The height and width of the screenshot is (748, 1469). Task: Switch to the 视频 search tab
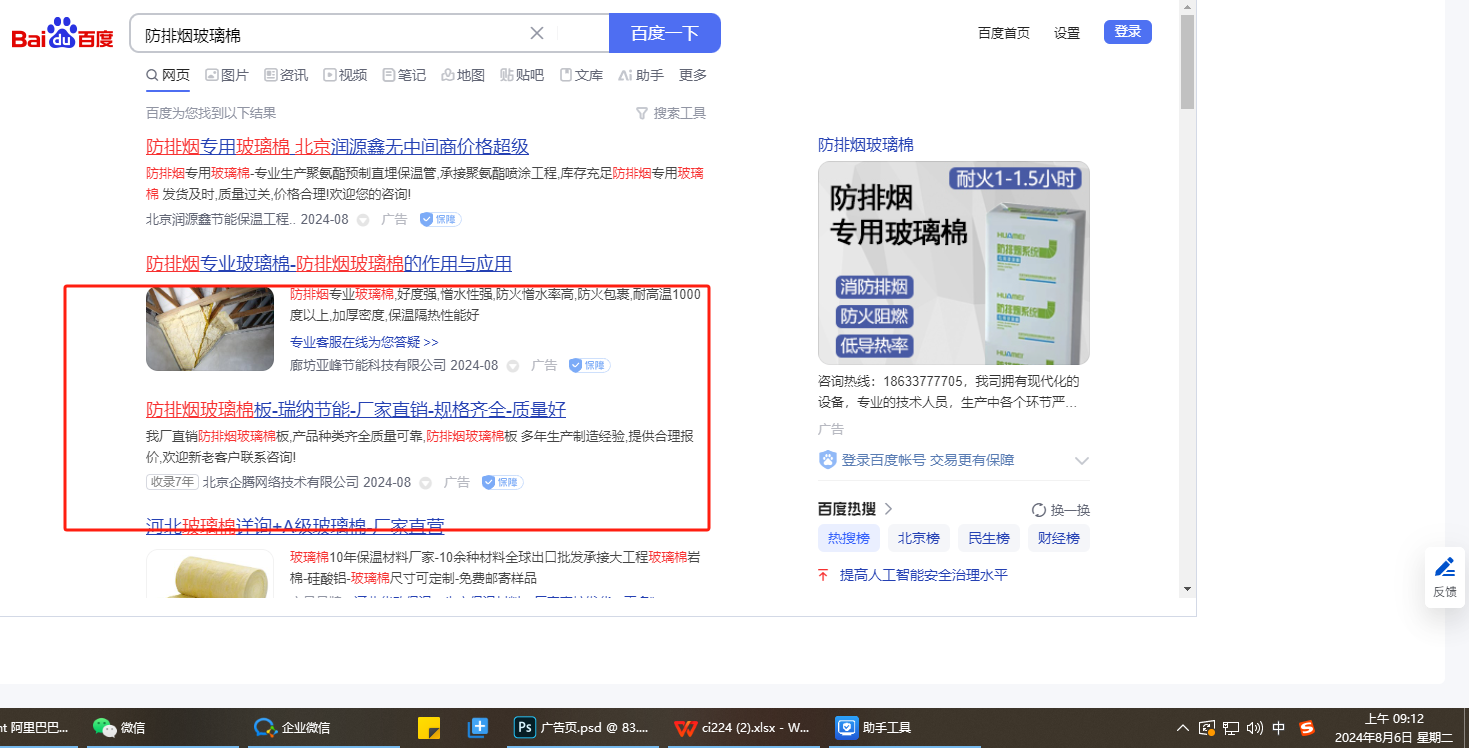(345, 75)
